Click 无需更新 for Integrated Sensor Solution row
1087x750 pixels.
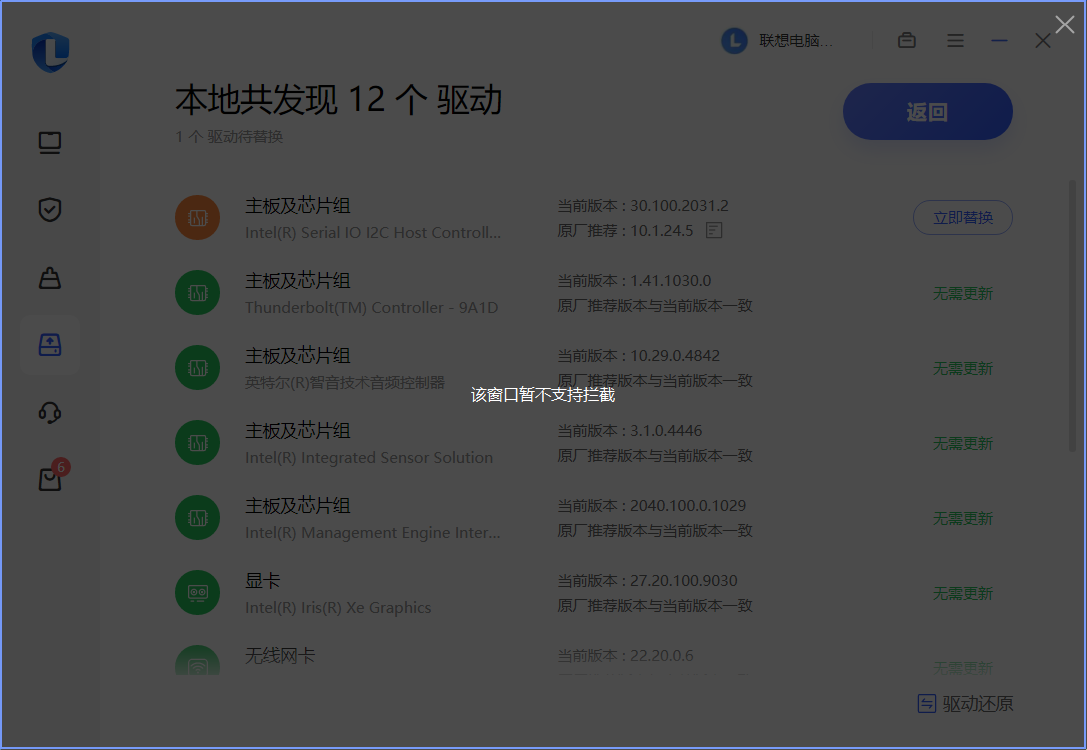(963, 443)
